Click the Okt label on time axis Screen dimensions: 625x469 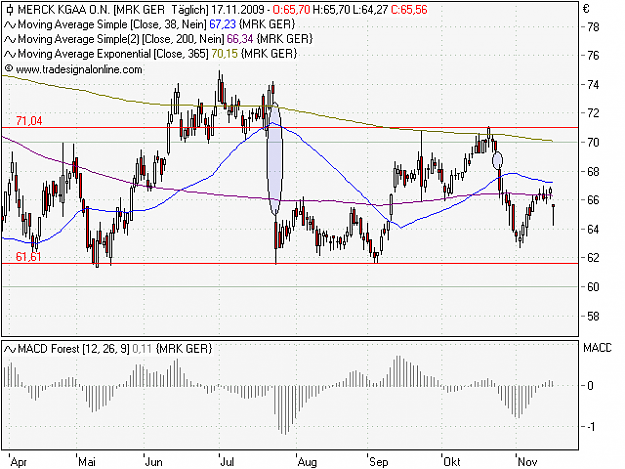pos(452,462)
